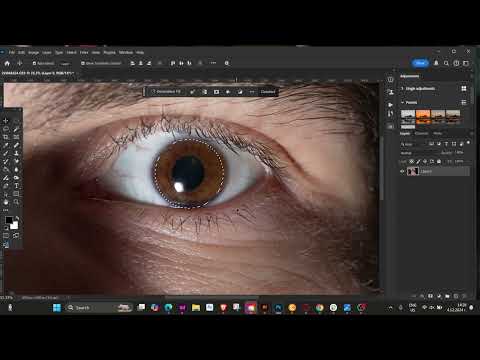
Task: Toggle Quick Mask mode
Action: point(6,235)
